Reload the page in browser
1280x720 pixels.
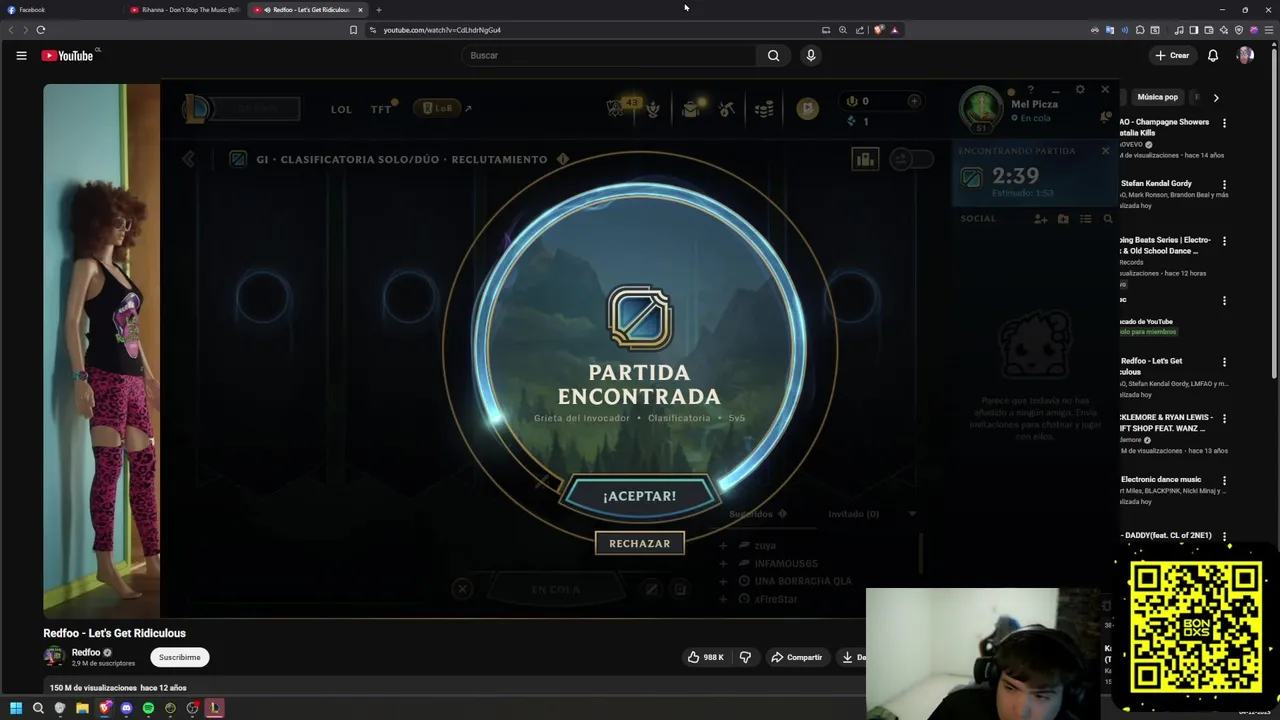41,30
